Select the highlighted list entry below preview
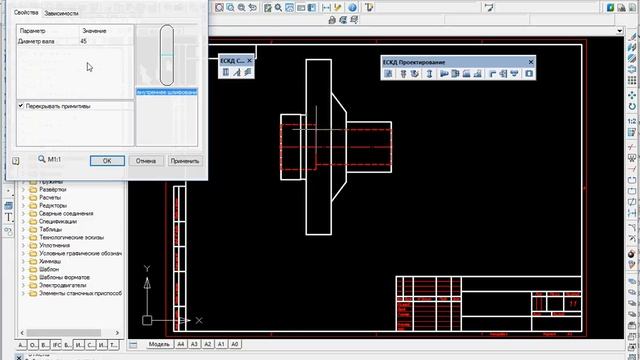The image size is (640, 360). click(167, 92)
